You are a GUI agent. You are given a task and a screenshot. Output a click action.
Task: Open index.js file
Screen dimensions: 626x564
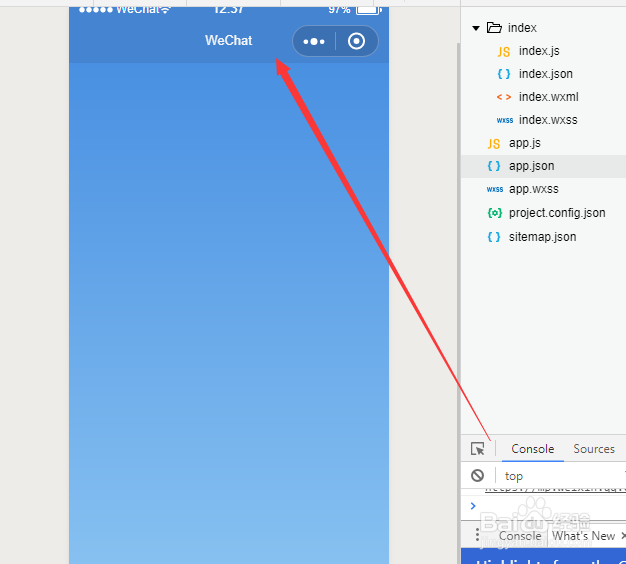point(539,51)
